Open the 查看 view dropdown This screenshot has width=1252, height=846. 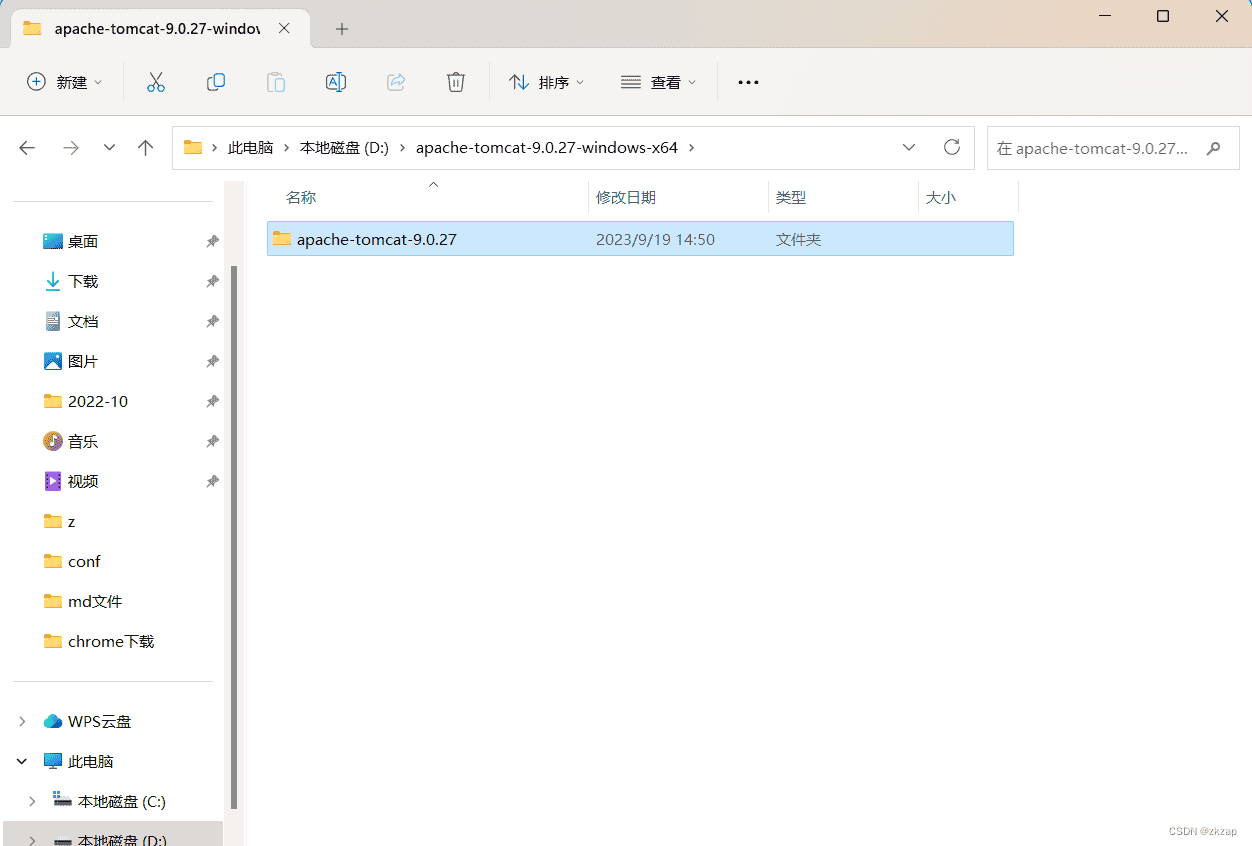coord(658,82)
